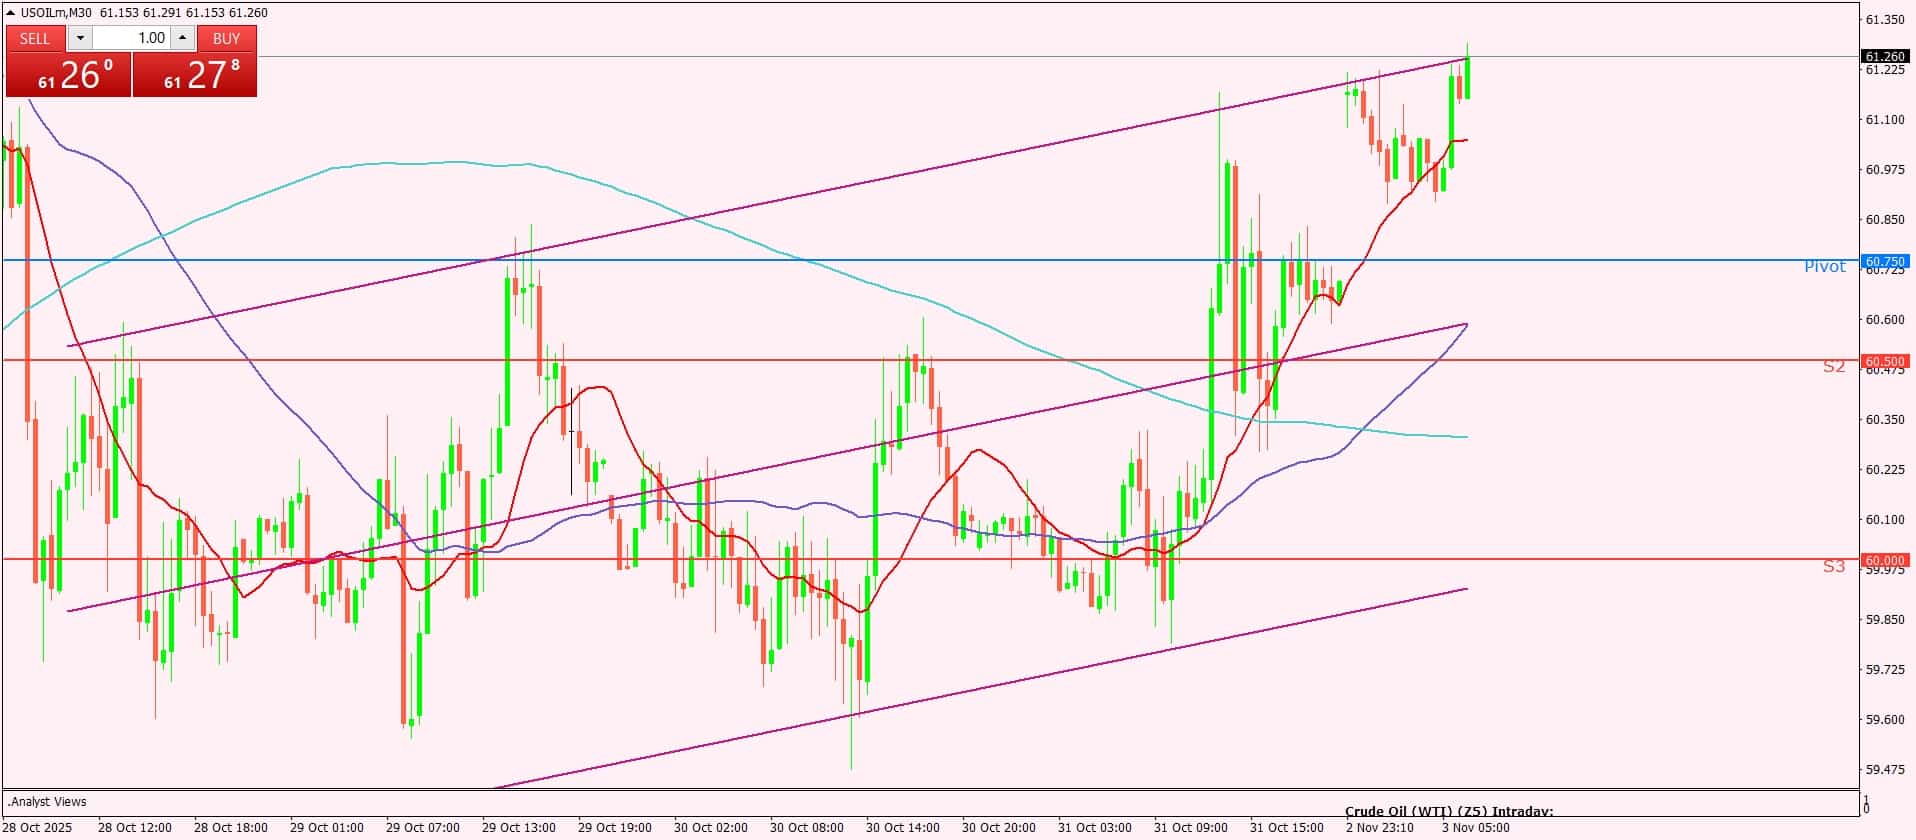The height and width of the screenshot is (840, 1916).
Task: Click the .Analyst Views indicator label
Action: click(x=47, y=802)
